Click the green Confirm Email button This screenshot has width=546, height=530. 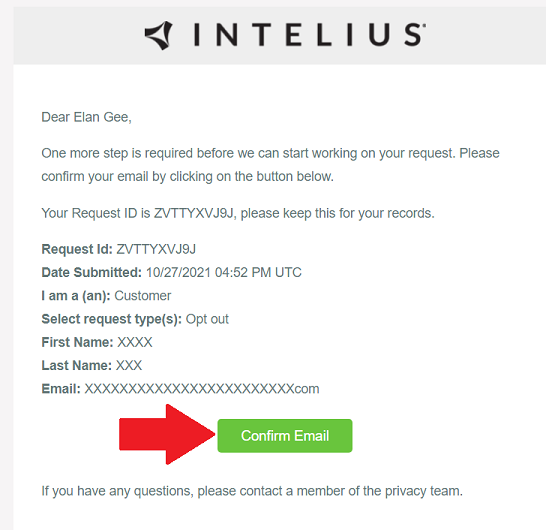[284, 436]
